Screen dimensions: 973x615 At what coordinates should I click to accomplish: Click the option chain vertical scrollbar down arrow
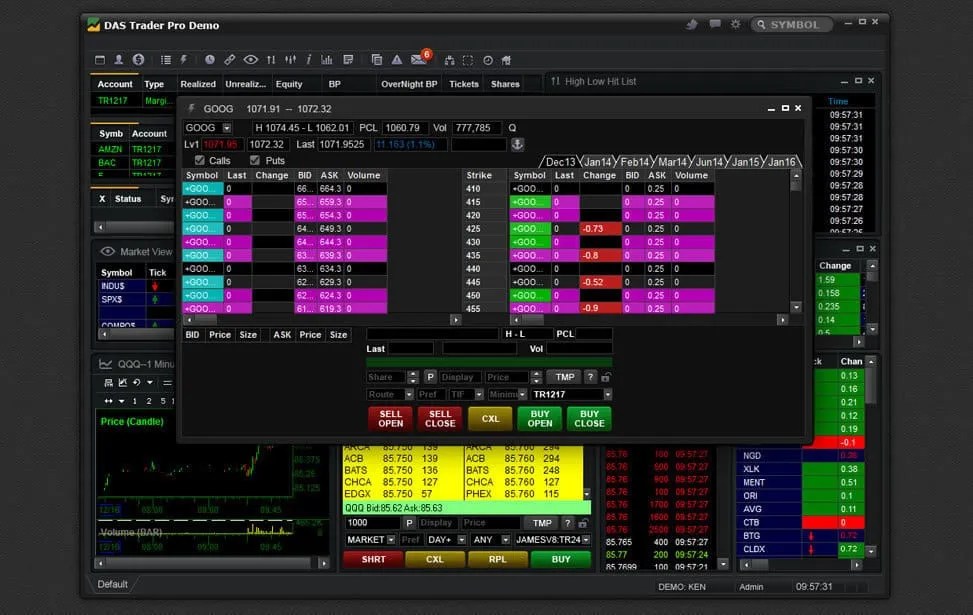pos(796,307)
